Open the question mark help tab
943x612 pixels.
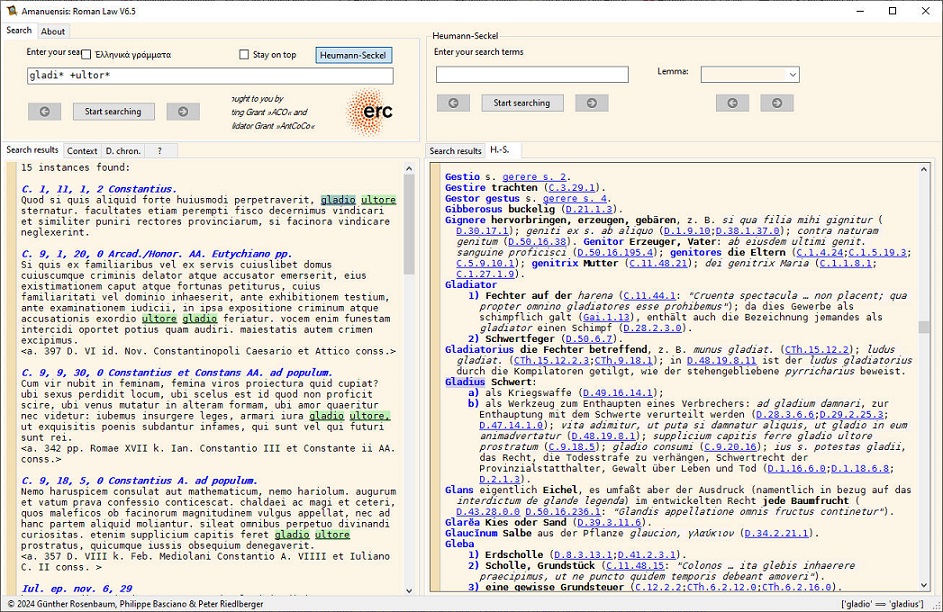[159, 151]
